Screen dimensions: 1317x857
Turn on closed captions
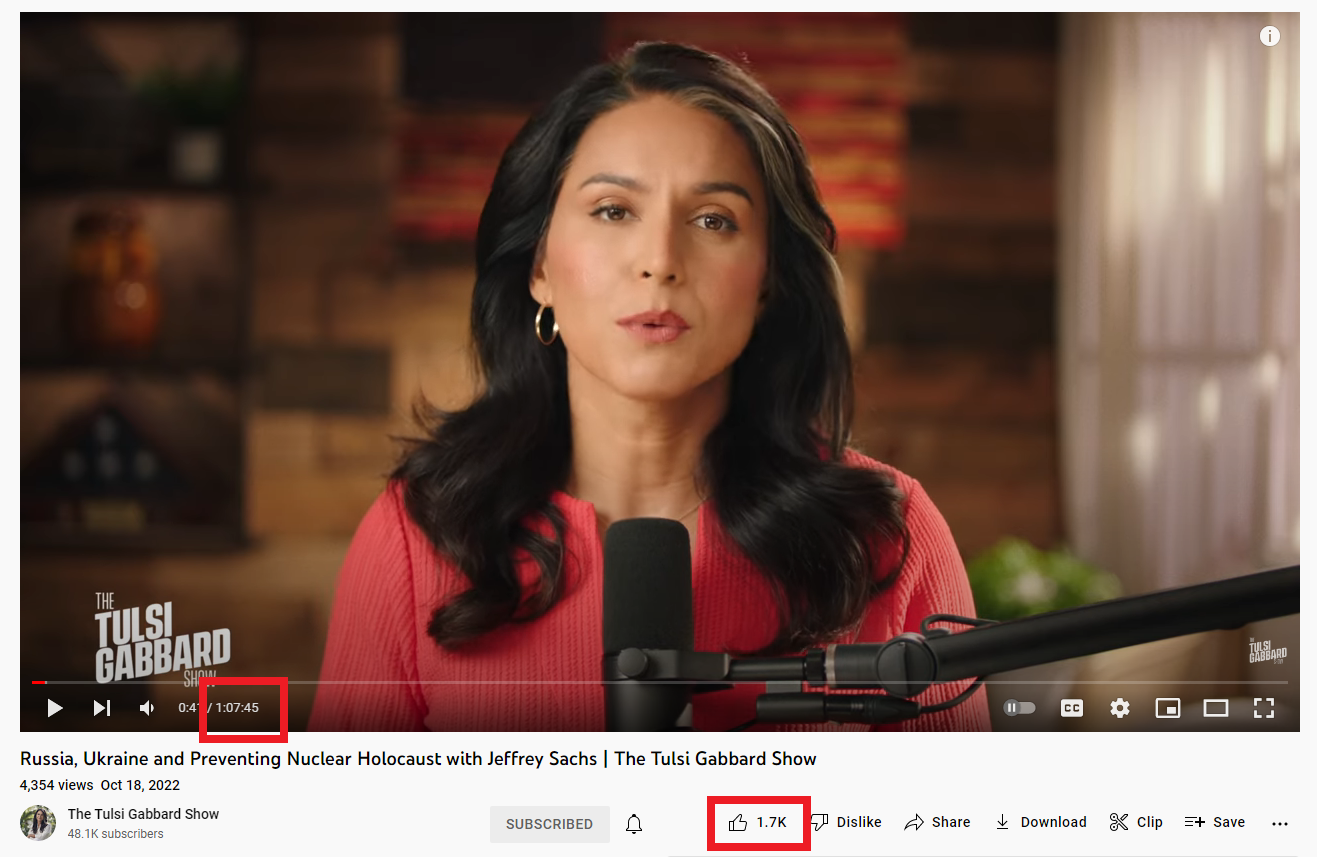coord(1071,708)
